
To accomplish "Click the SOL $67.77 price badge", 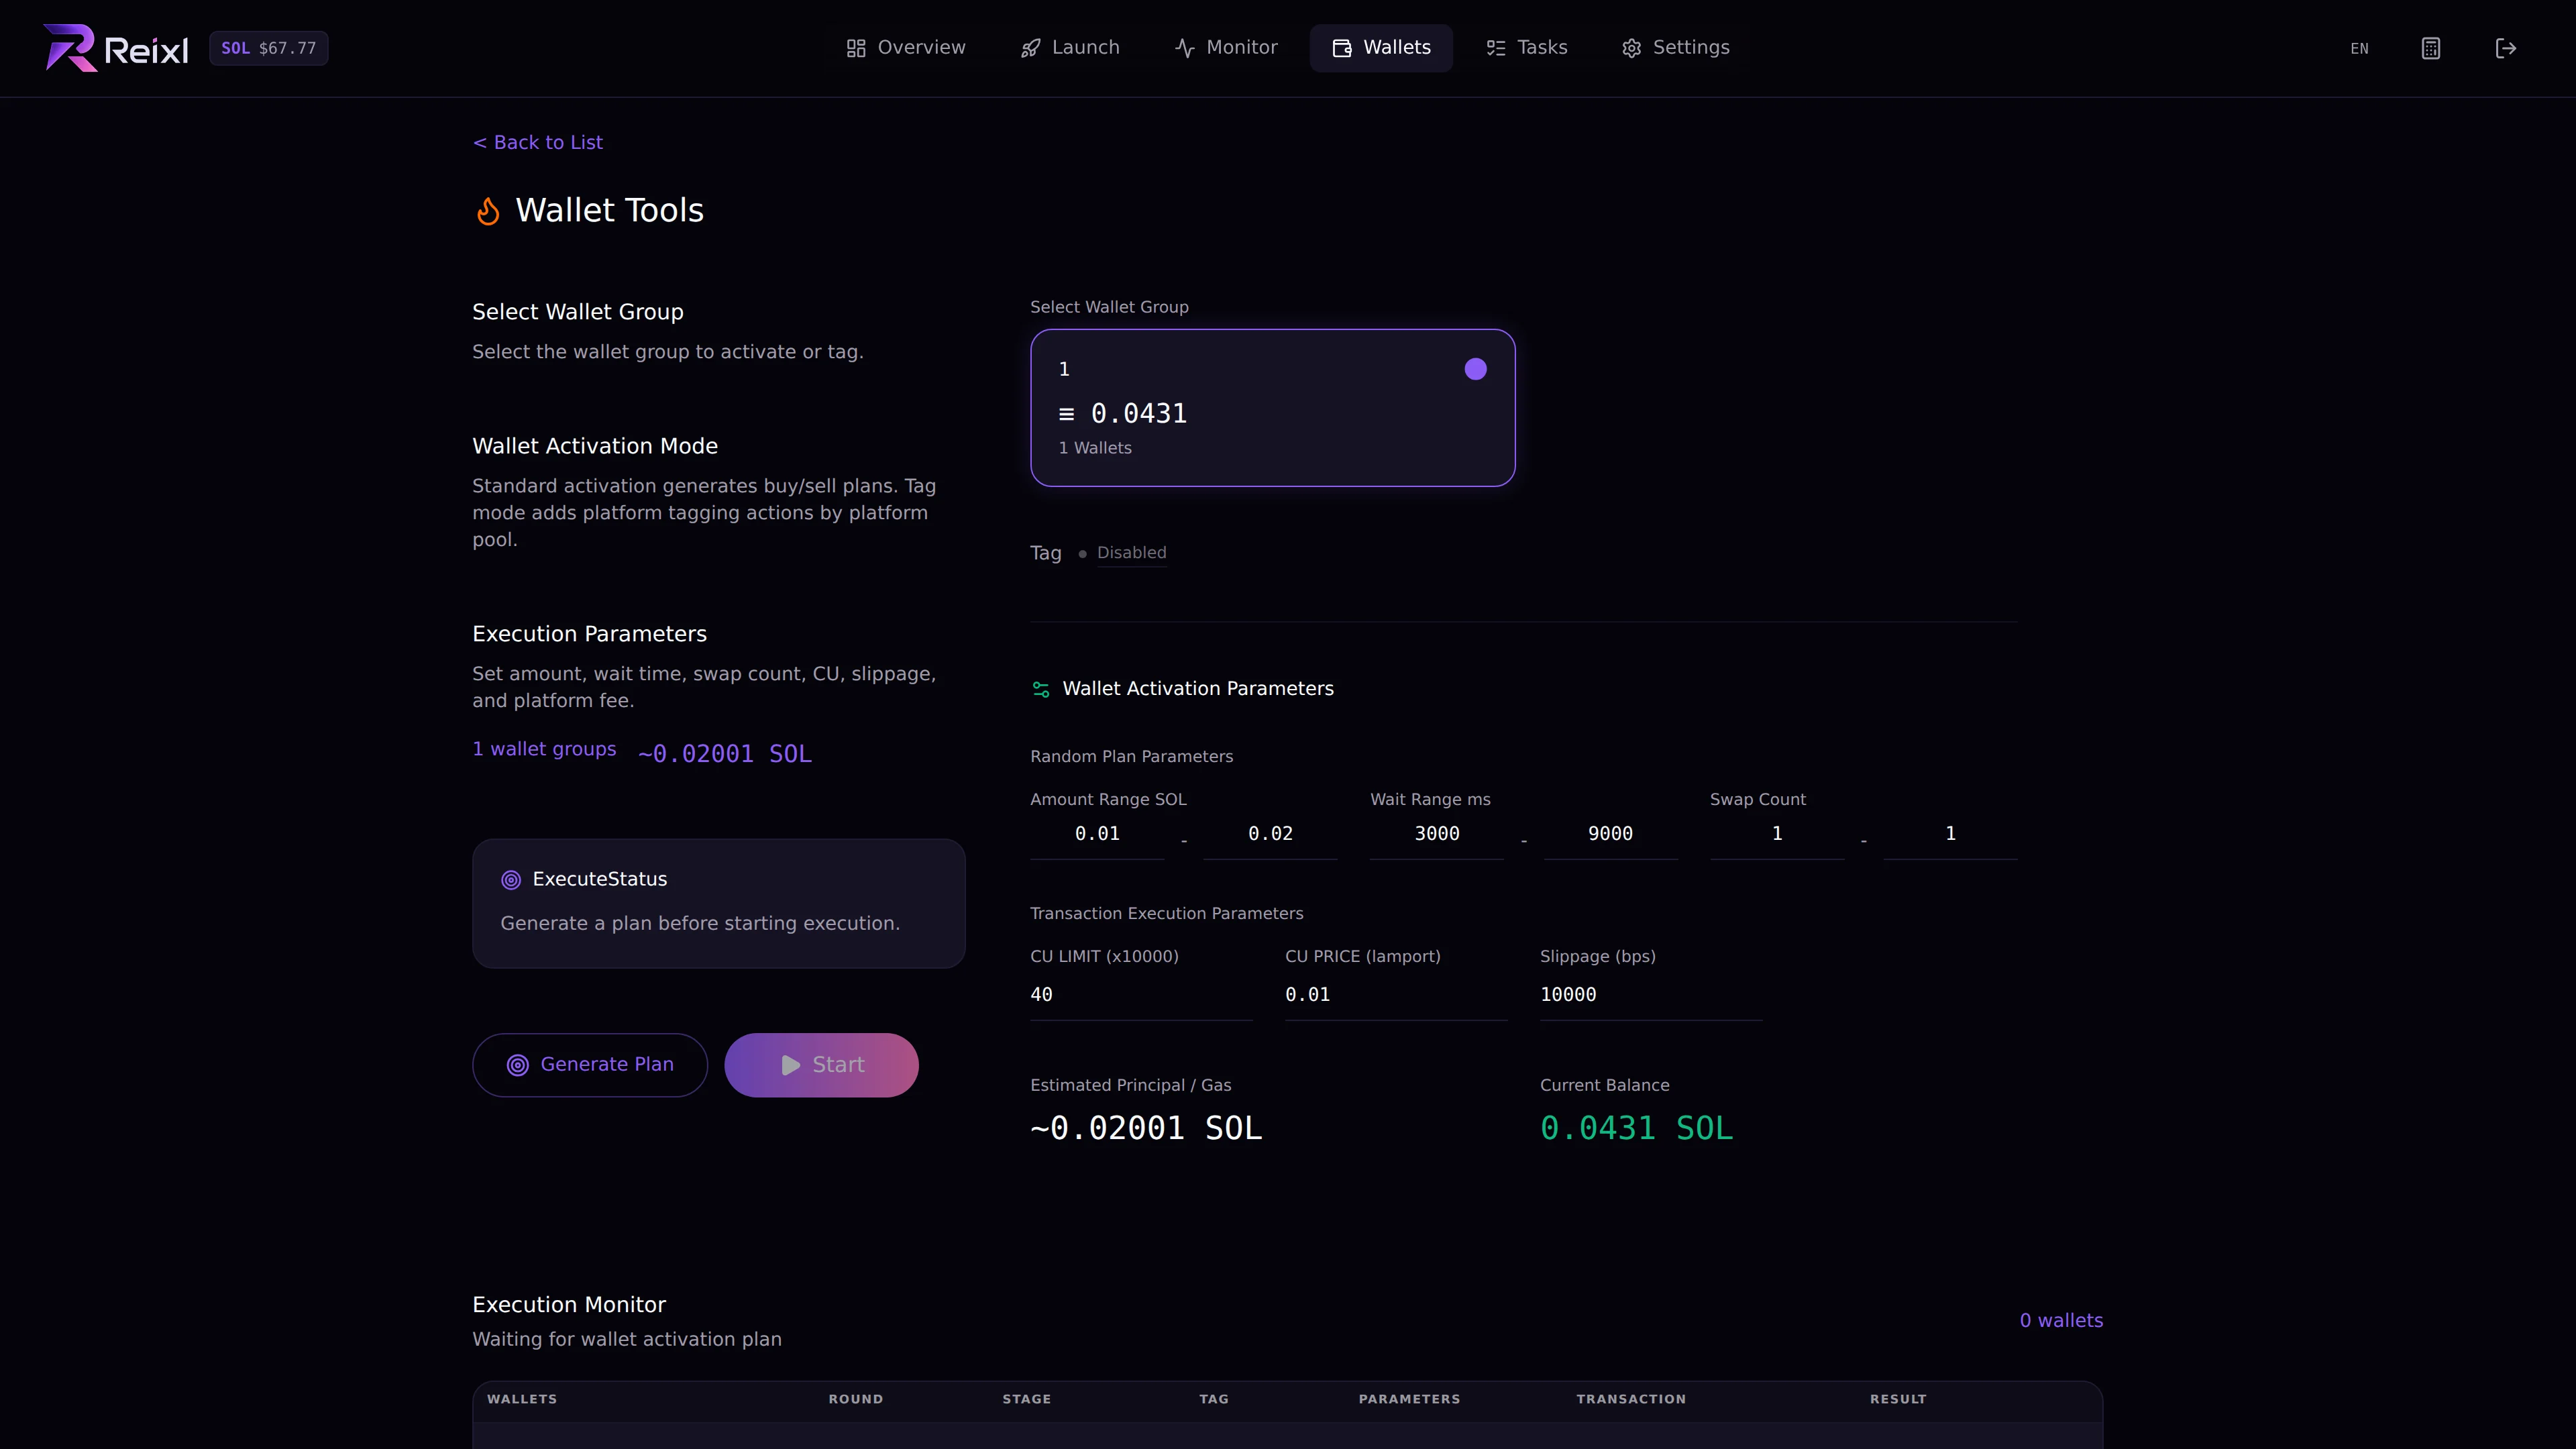I will point(268,48).
